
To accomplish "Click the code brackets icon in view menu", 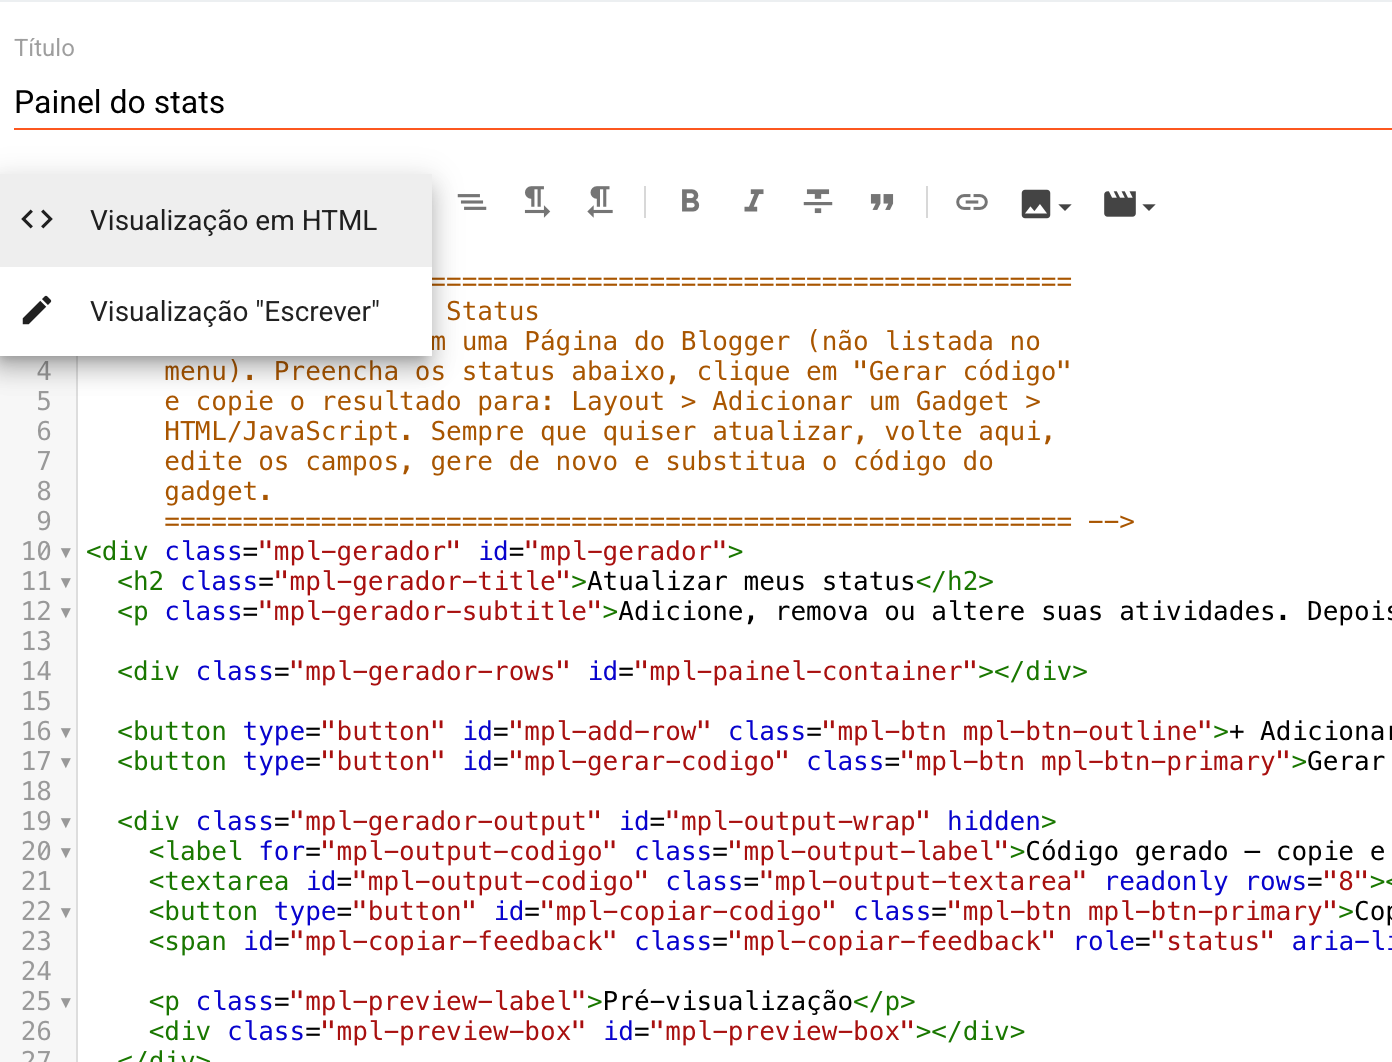I will pos(37,219).
